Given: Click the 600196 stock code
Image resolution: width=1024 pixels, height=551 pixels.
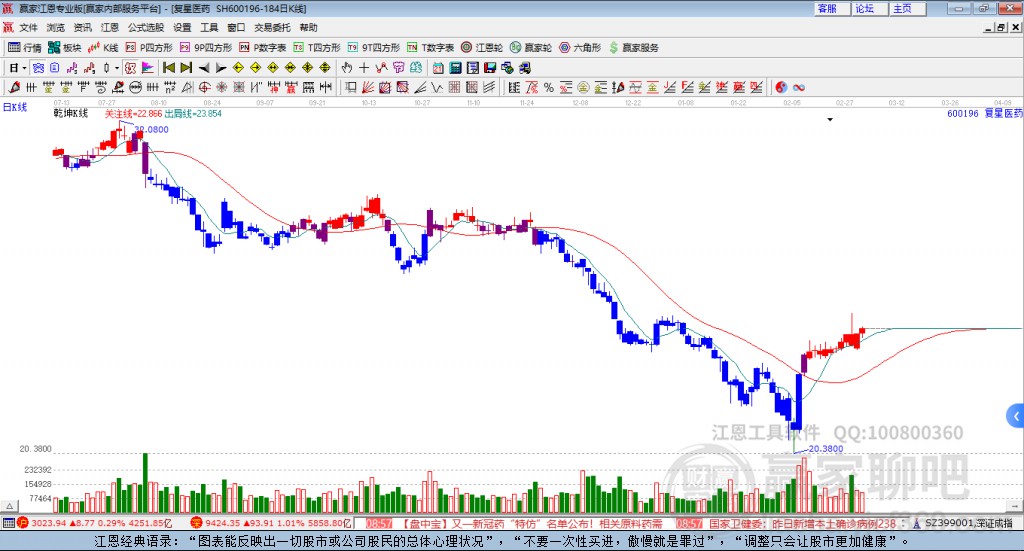Looking at the screenshot, I should [963, 114].
